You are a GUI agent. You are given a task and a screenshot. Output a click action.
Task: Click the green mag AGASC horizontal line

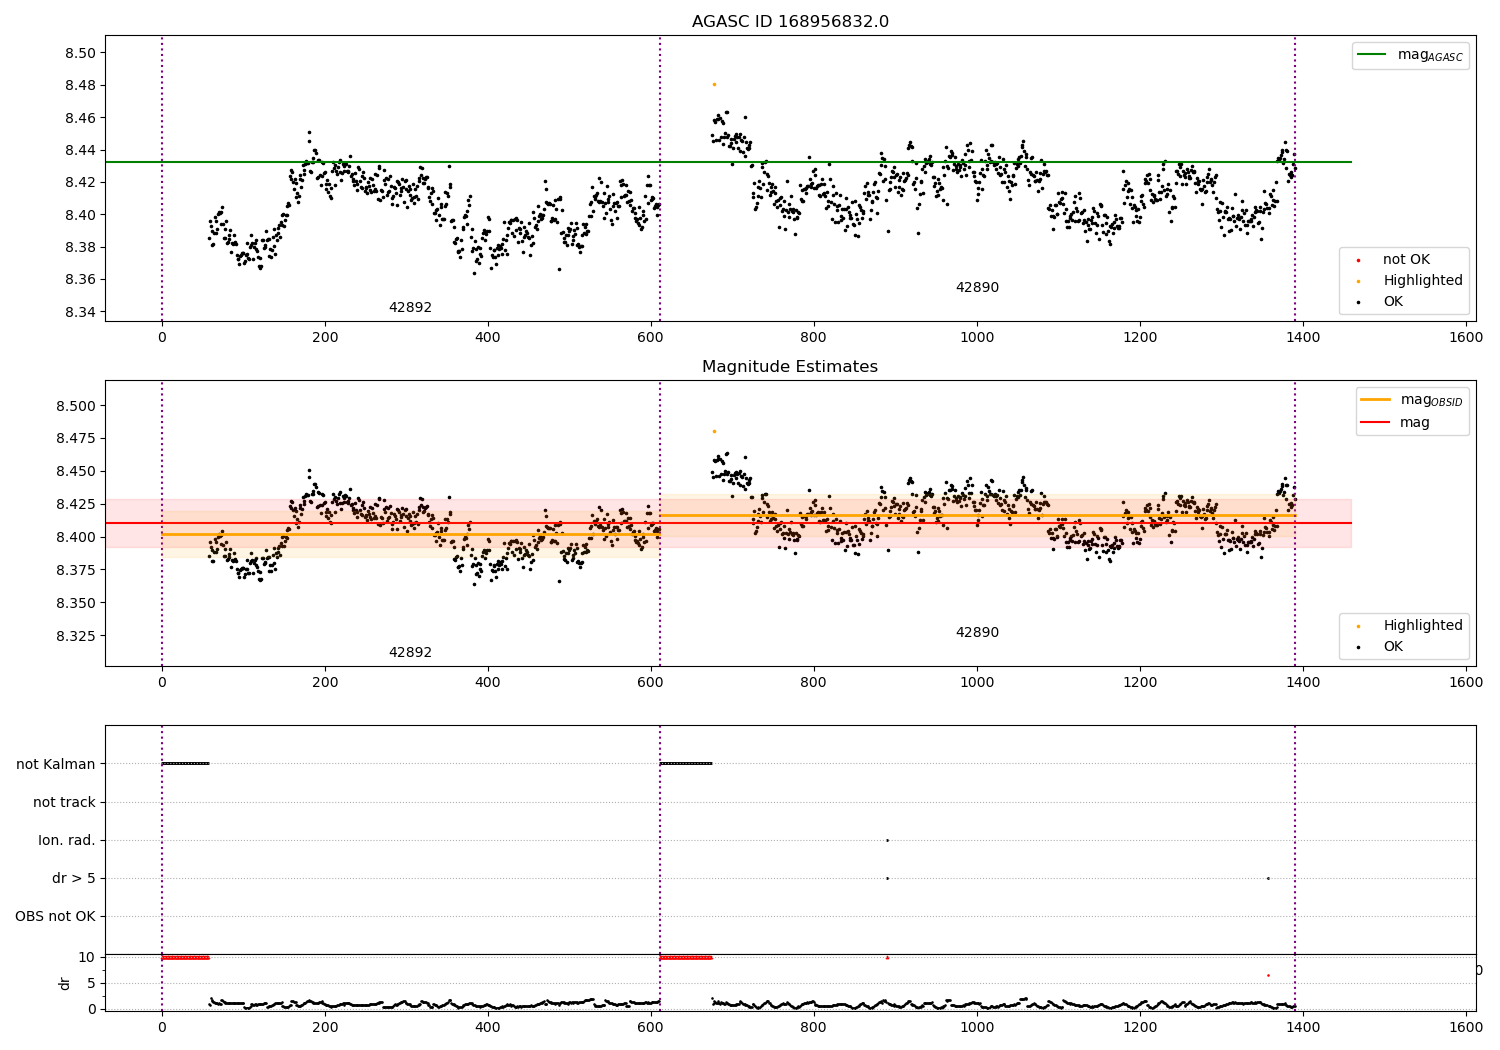coord(728,162)
